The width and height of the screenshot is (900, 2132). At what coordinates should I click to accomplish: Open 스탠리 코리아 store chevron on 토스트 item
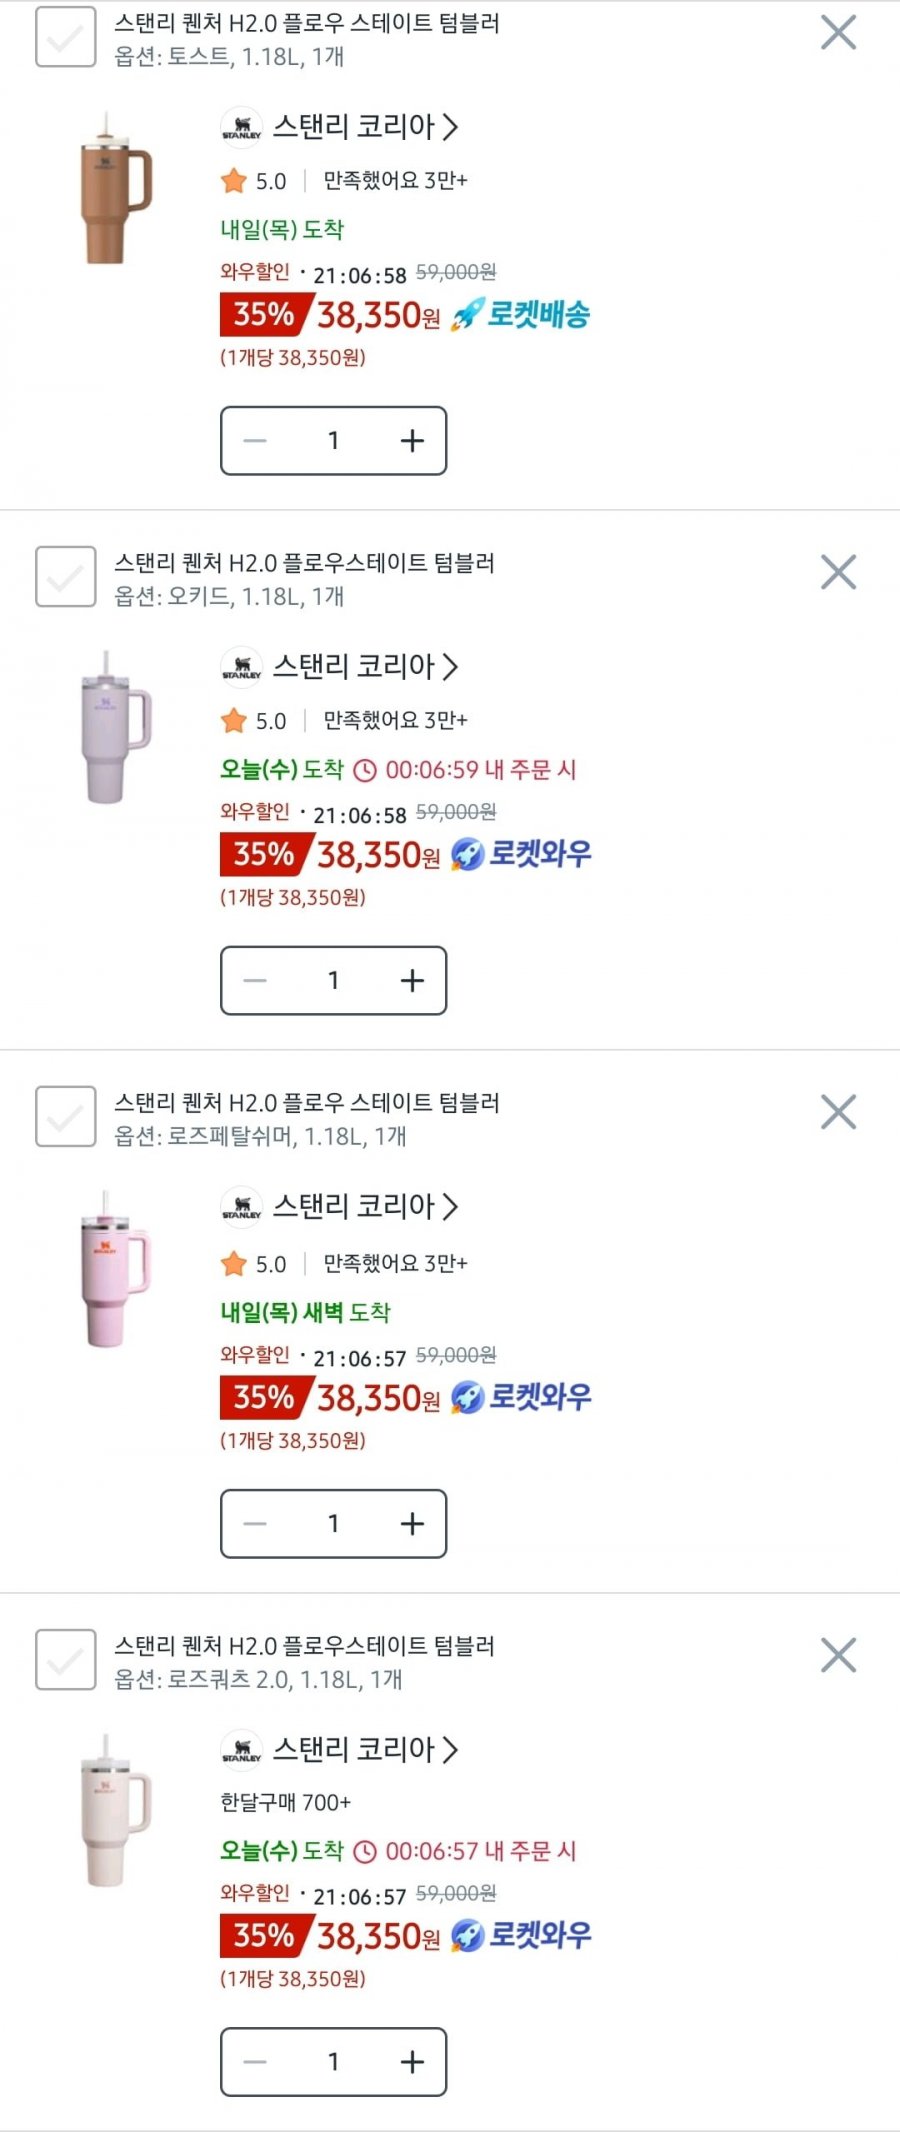[x=450, y=127]
